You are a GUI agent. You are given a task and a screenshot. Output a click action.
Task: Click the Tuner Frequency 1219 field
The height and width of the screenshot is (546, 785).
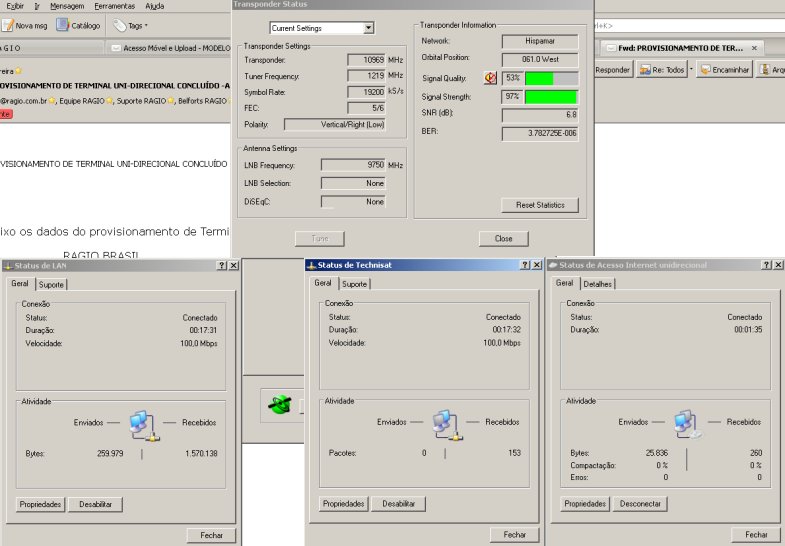(x=366, y=76)
